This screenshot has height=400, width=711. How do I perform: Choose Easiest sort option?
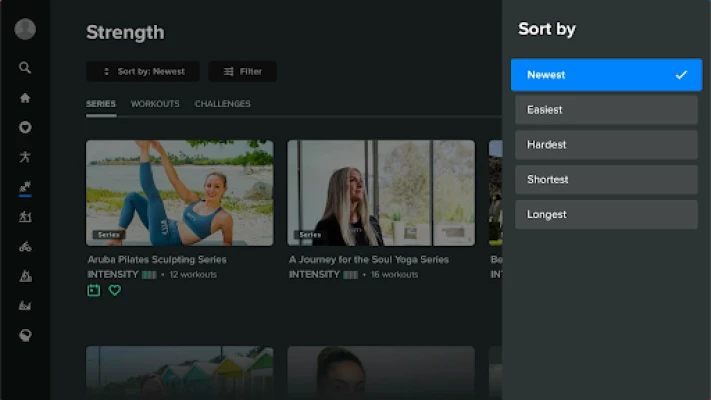point(606,110)
